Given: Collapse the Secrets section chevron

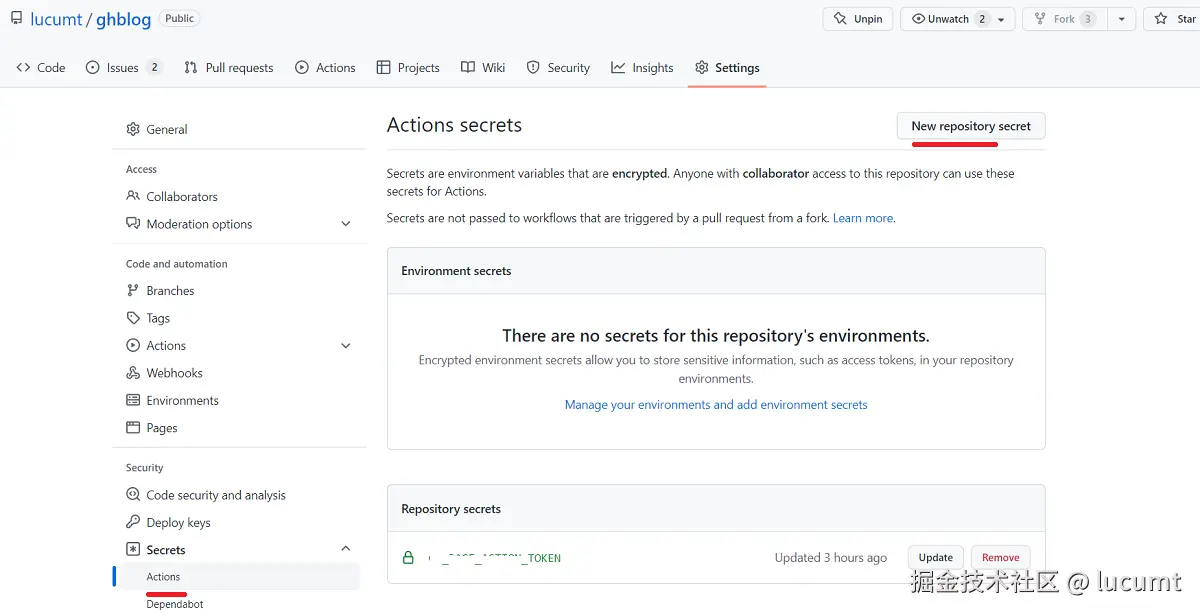Looking at the screenshot, I should (x=346, y=549).
